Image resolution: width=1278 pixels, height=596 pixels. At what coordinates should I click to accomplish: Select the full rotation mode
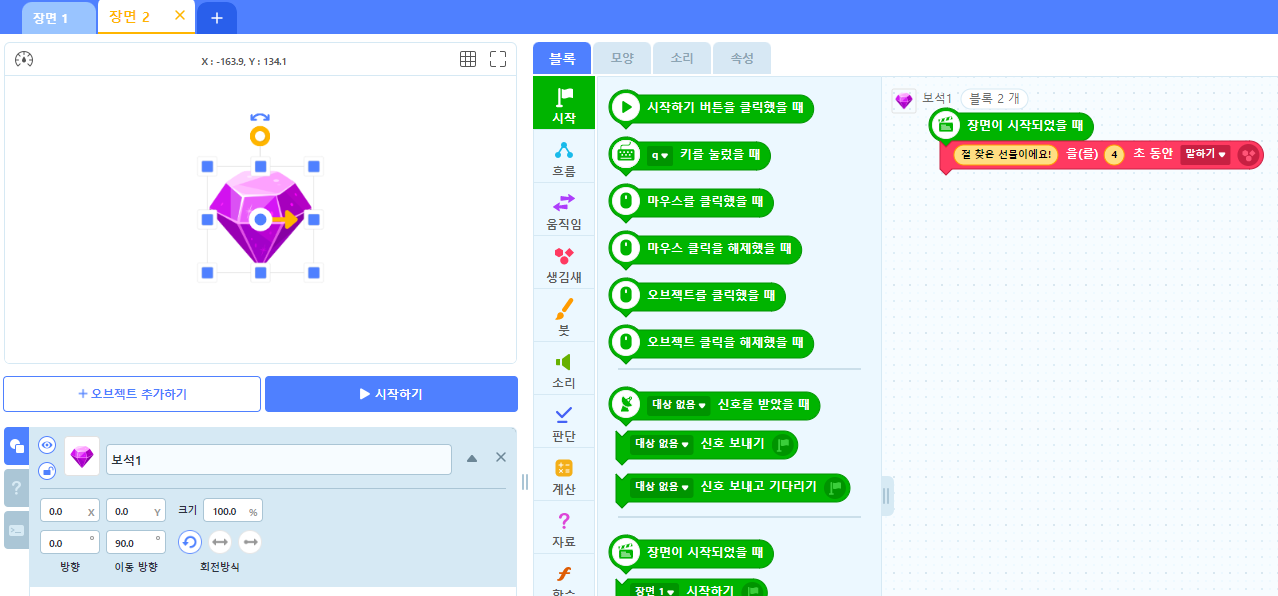pyautogui.click(x=190, y=542)
